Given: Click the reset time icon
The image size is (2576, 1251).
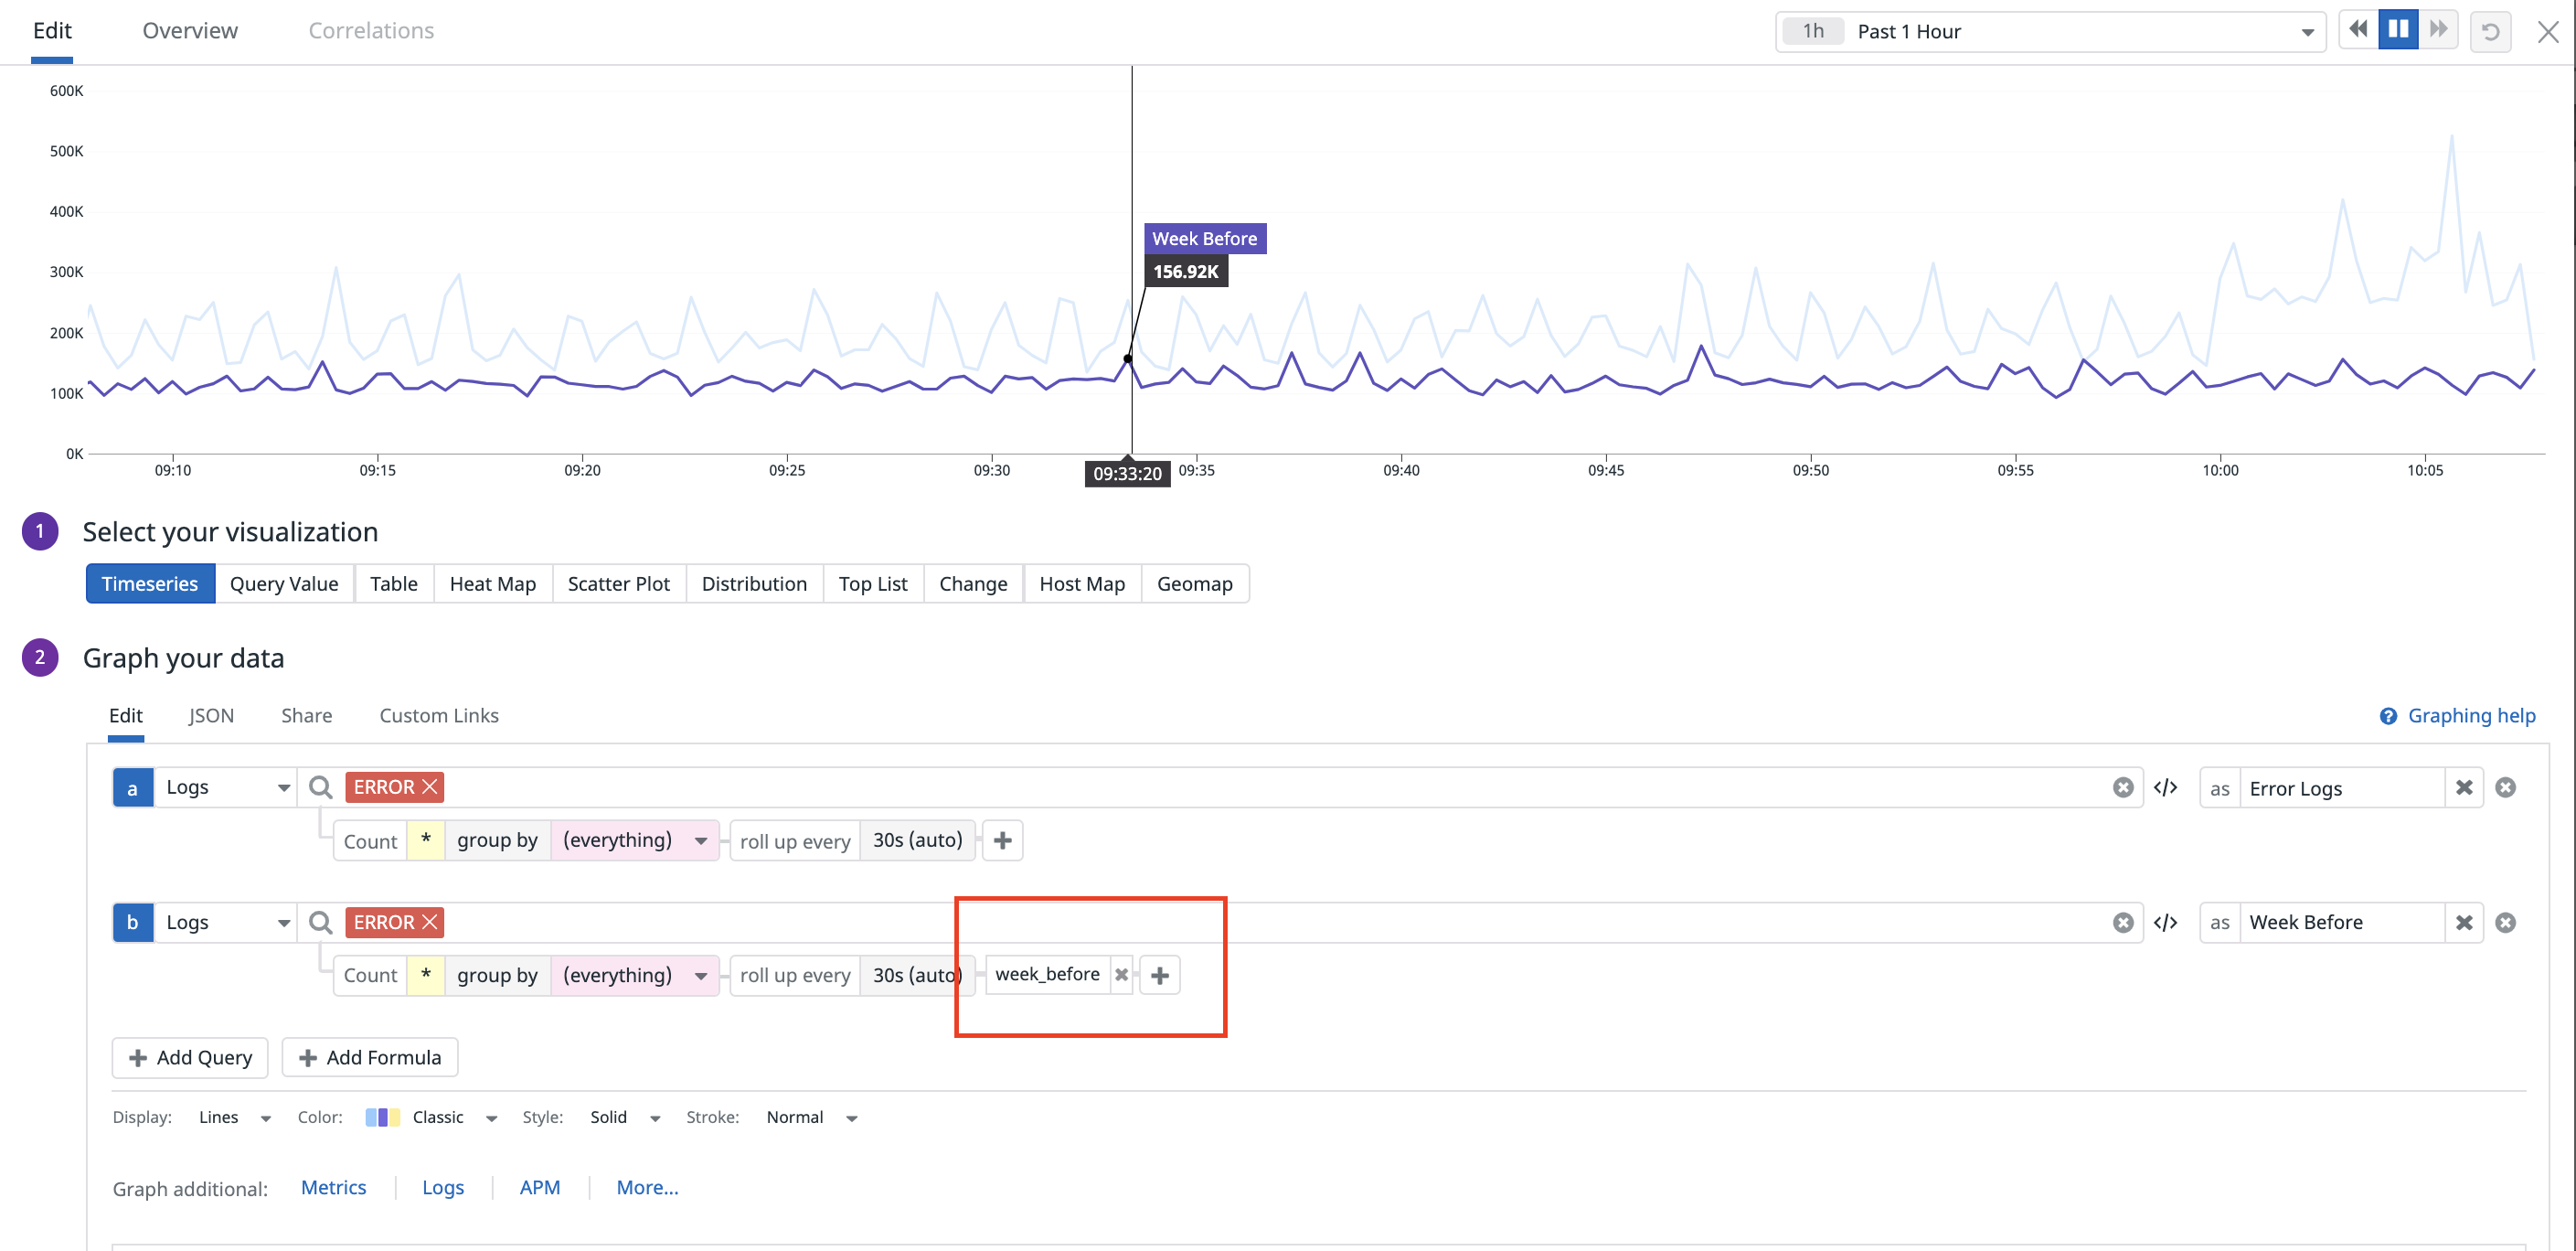Looking at the screenshot, I should click(x=2490, y=32).
